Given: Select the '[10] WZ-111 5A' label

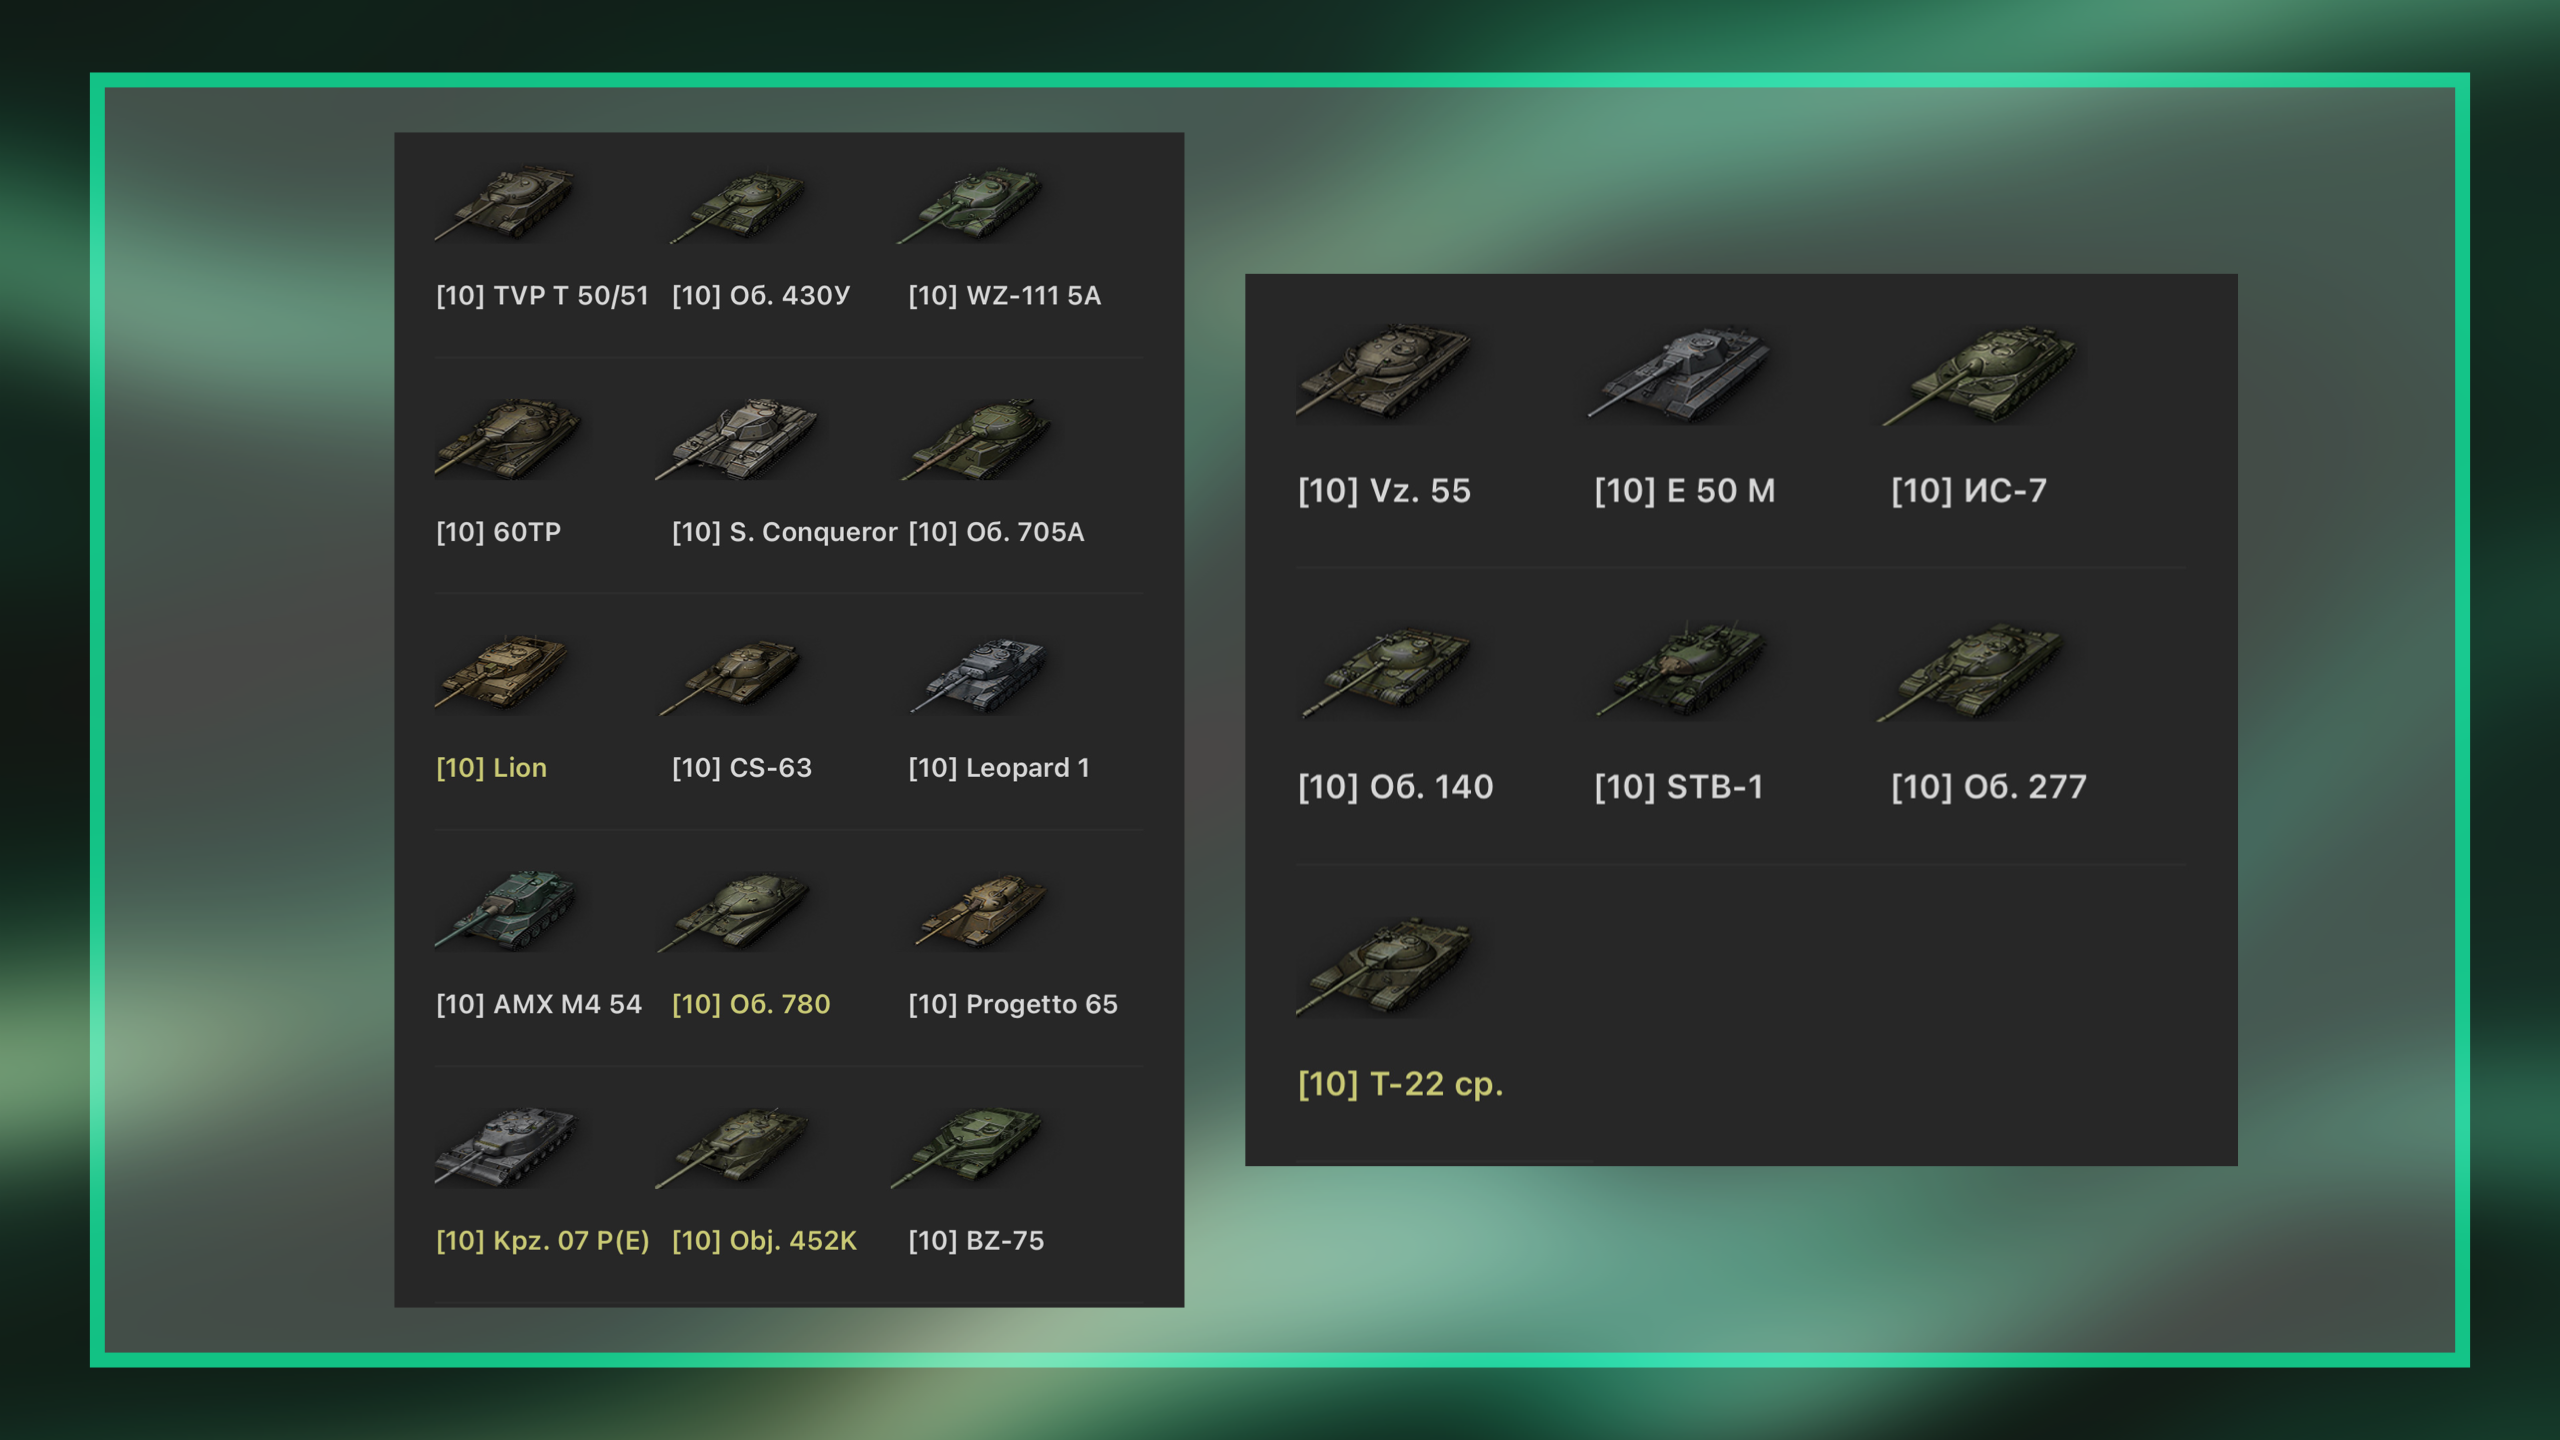Looking at the screenshot, I should click(1004, 296).
